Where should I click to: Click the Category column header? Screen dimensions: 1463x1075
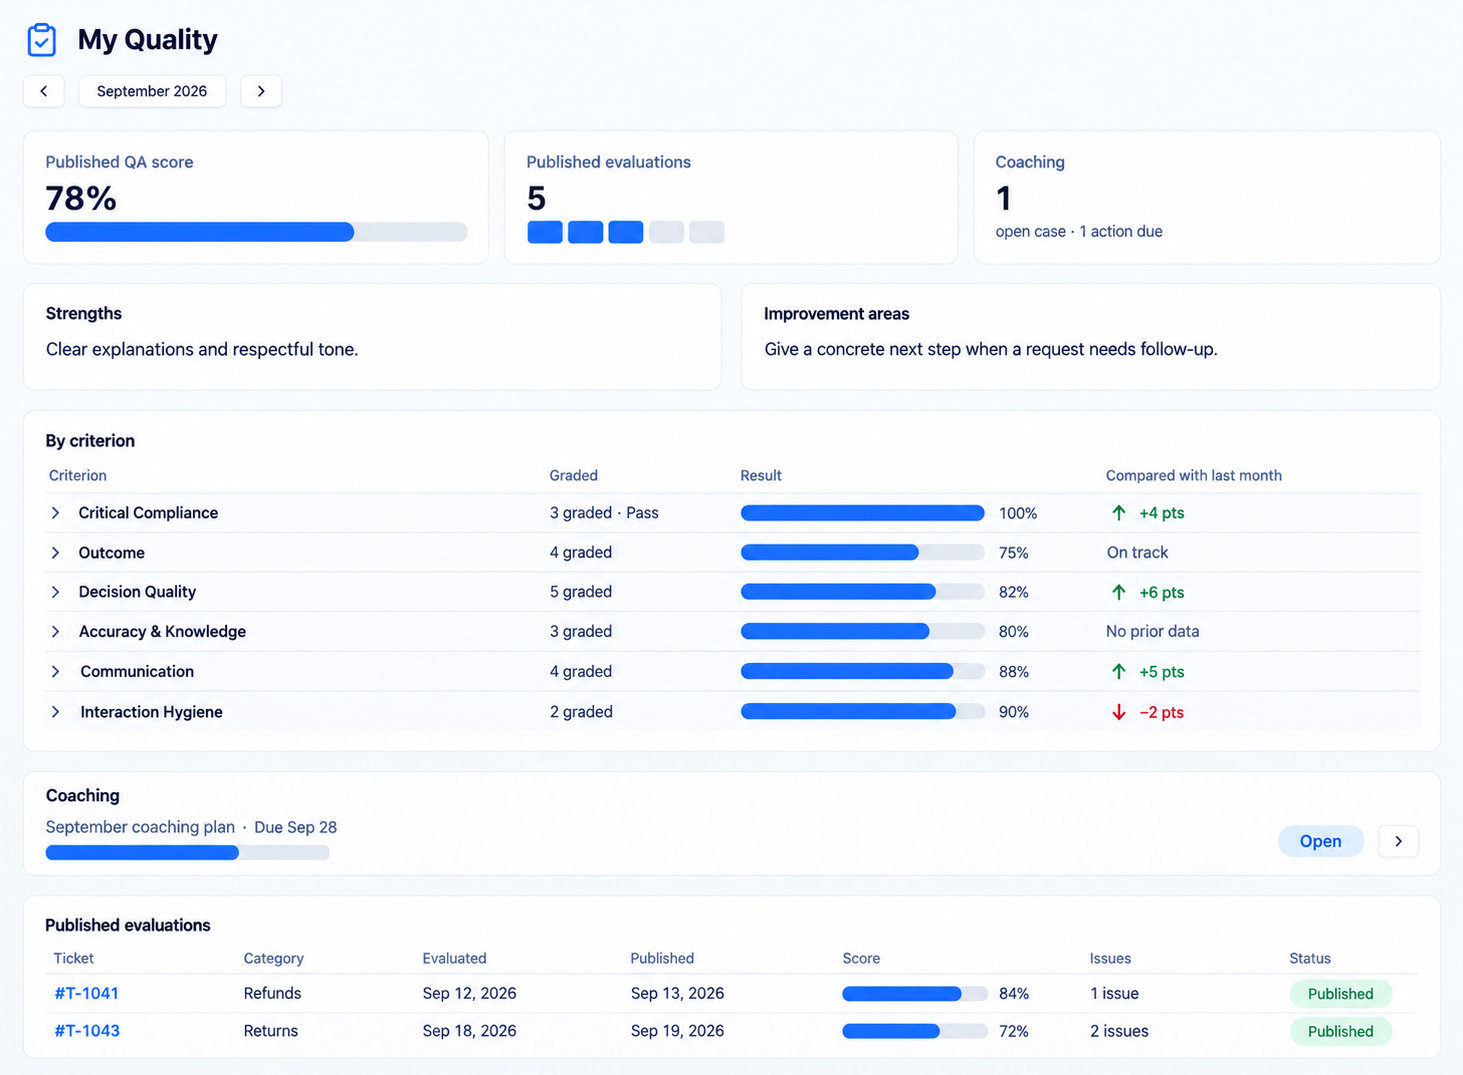[273, 958]
